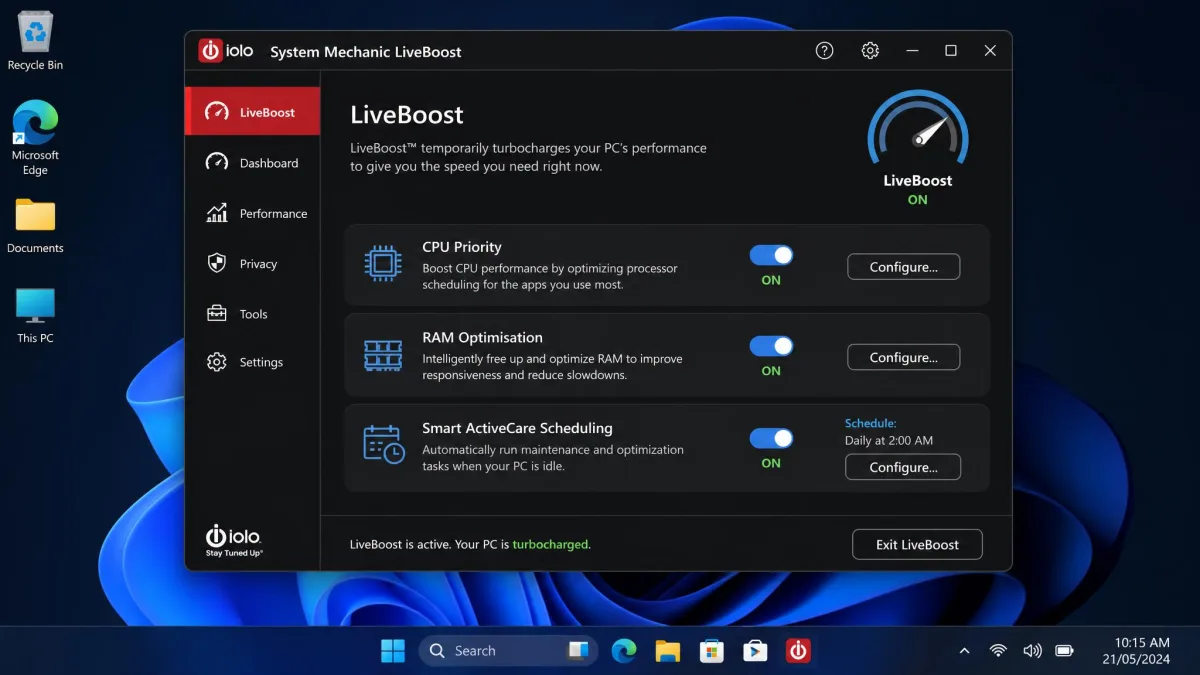Configure the CPU Priority options
Screen dimensions: 1200x675
[x=904, y=267]
